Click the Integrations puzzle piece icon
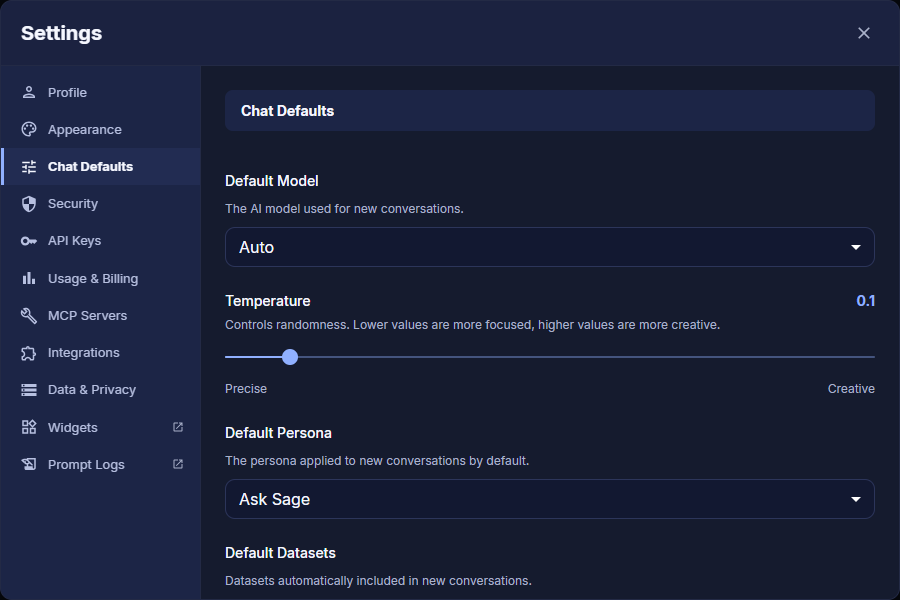The width and height of the screenshot is (900, 600). click(x=29, y=353)
